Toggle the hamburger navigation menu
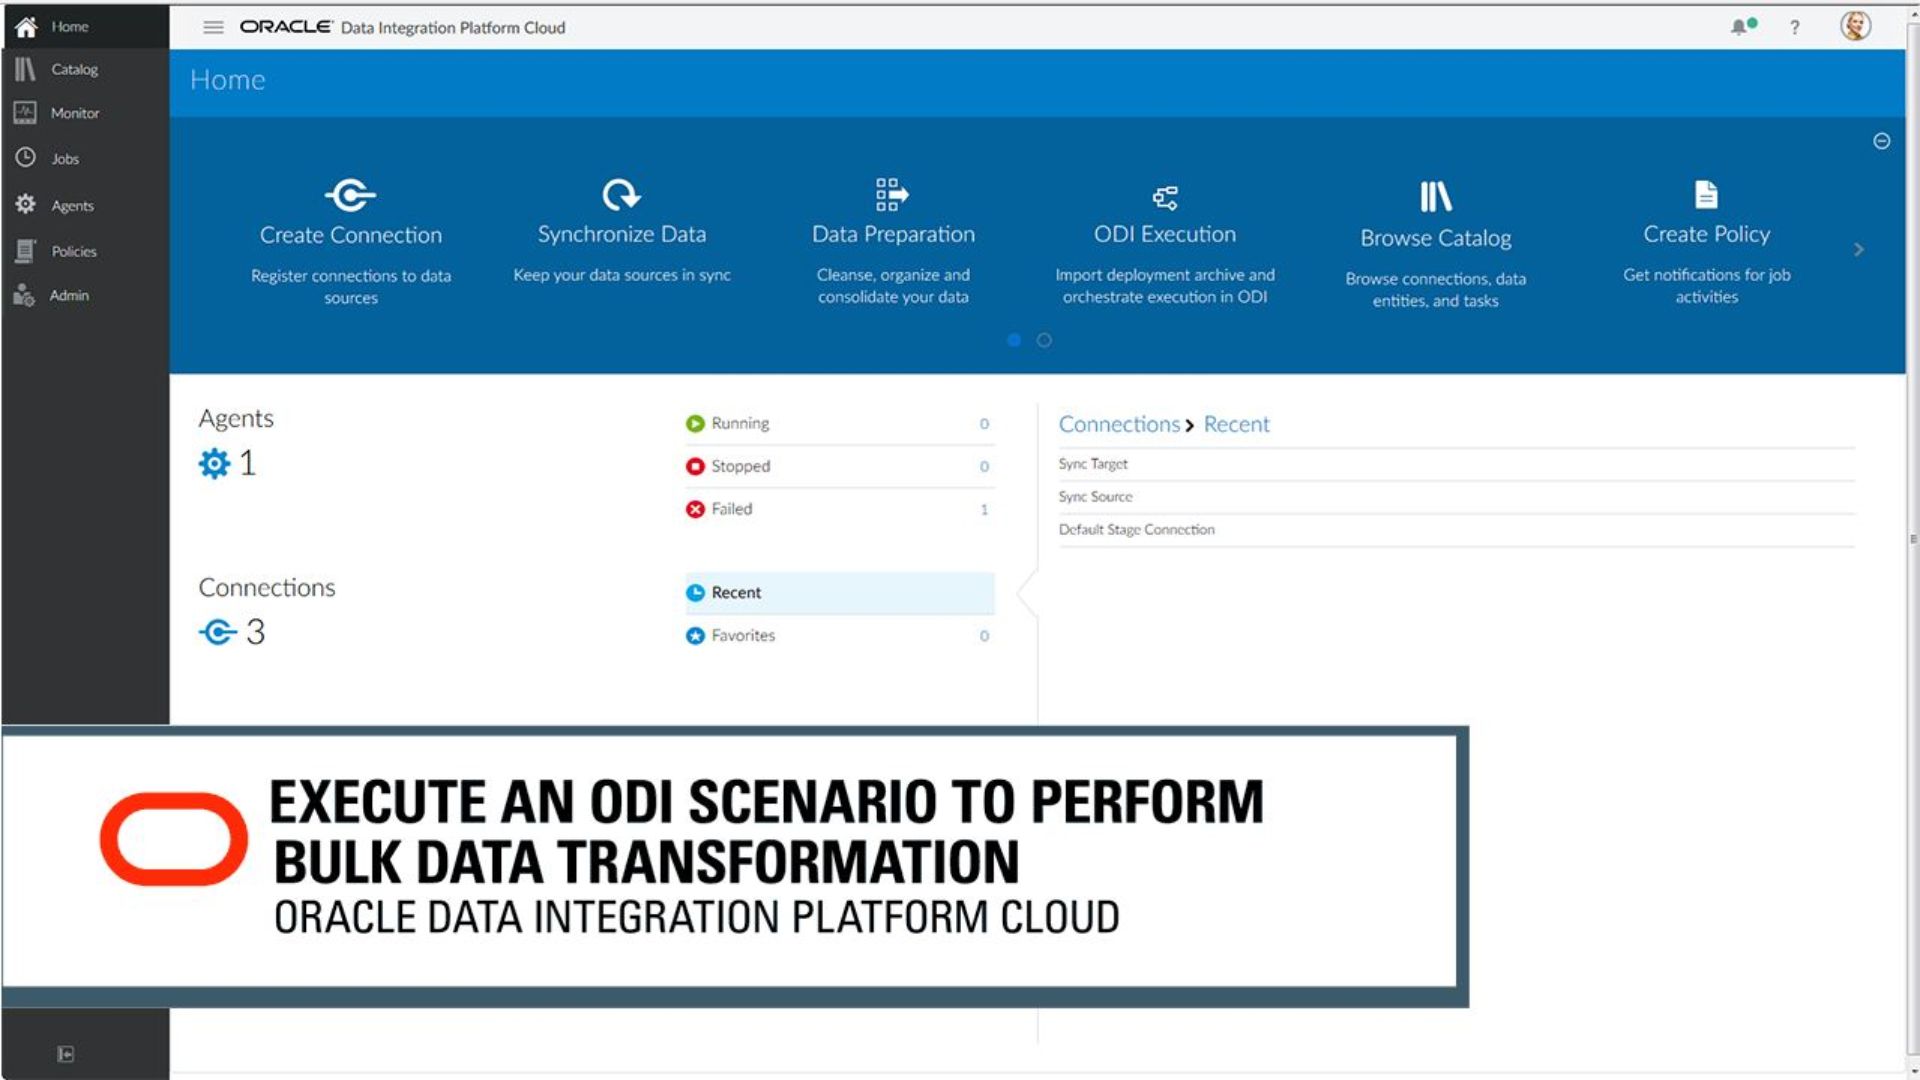1920x1080 pixels. (213, 27)
